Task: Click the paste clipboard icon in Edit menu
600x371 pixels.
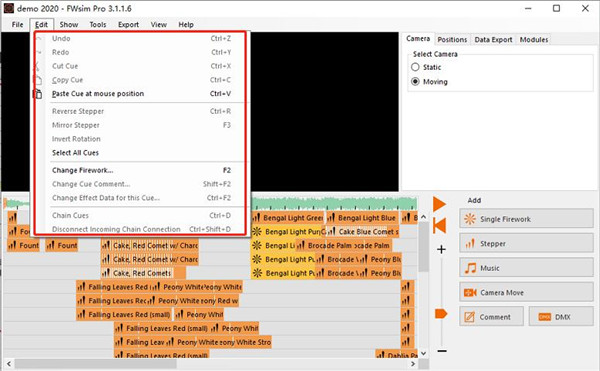Action: 38,94
